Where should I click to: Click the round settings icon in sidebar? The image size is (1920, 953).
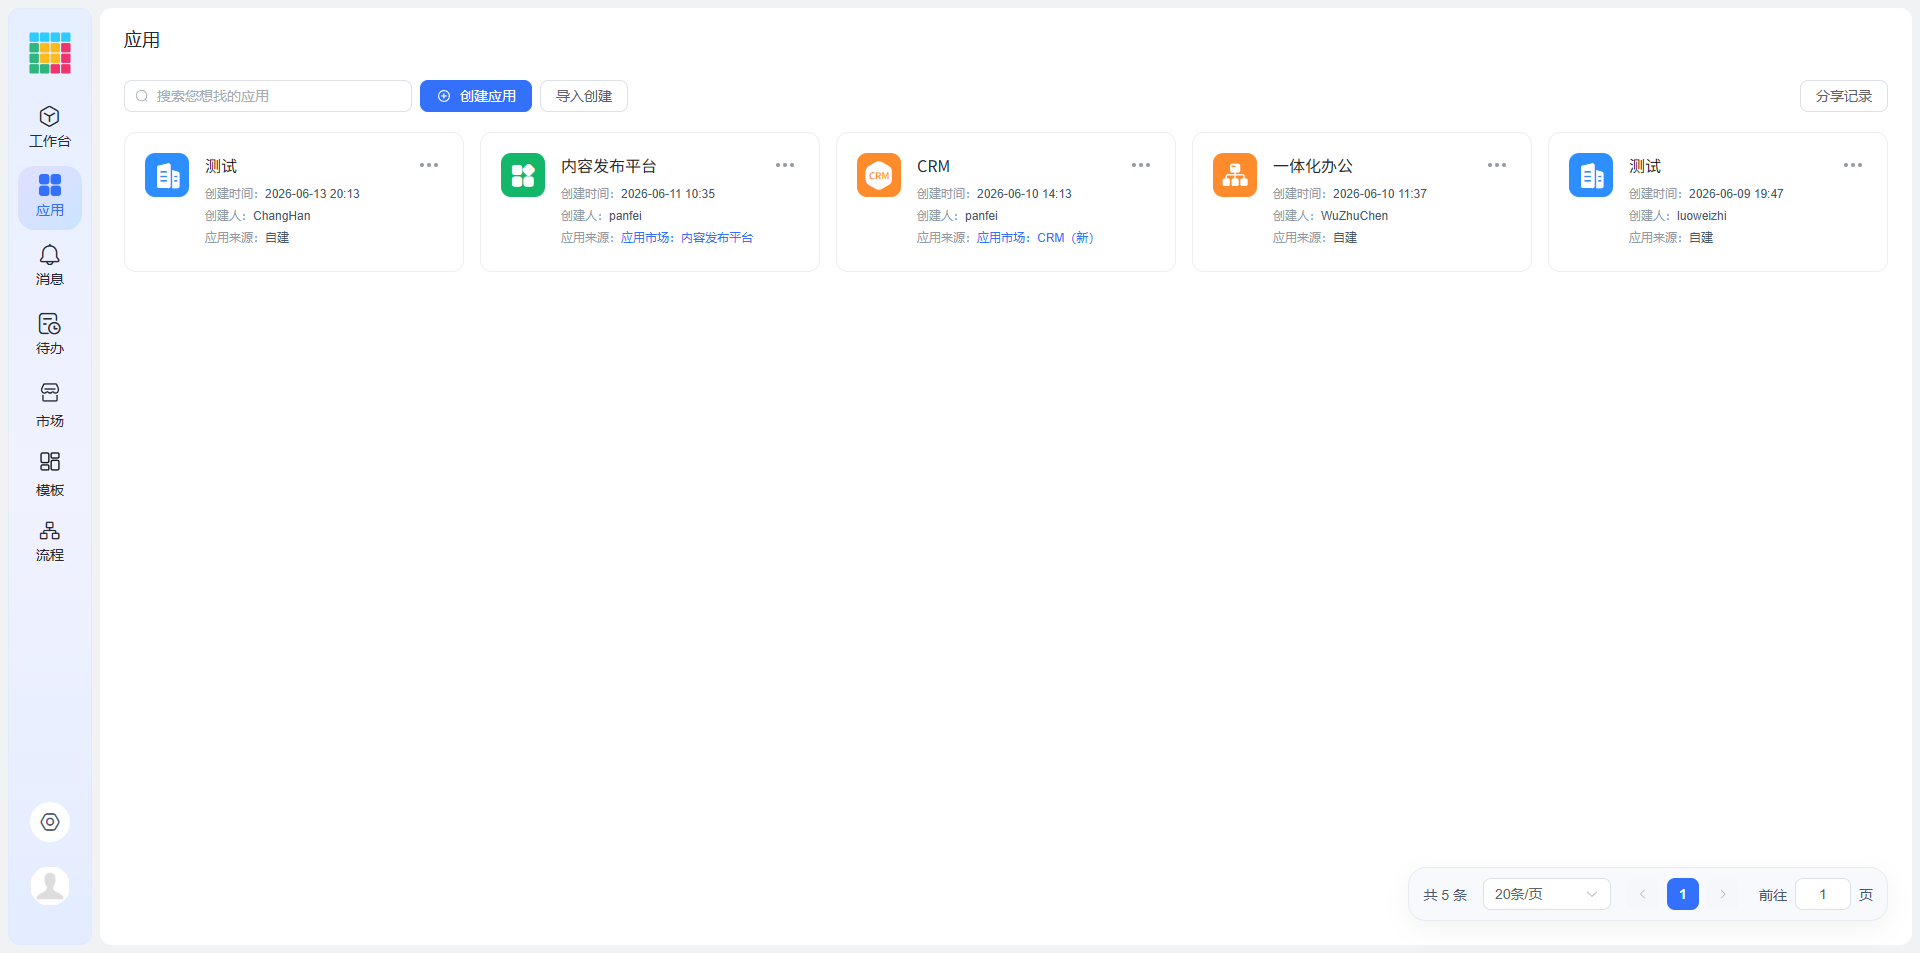click(50, 822)
